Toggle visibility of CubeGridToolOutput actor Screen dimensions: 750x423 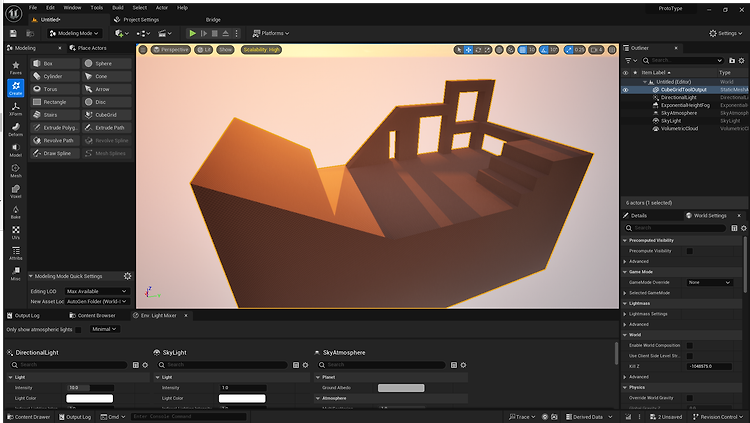(x=625, y=89)
